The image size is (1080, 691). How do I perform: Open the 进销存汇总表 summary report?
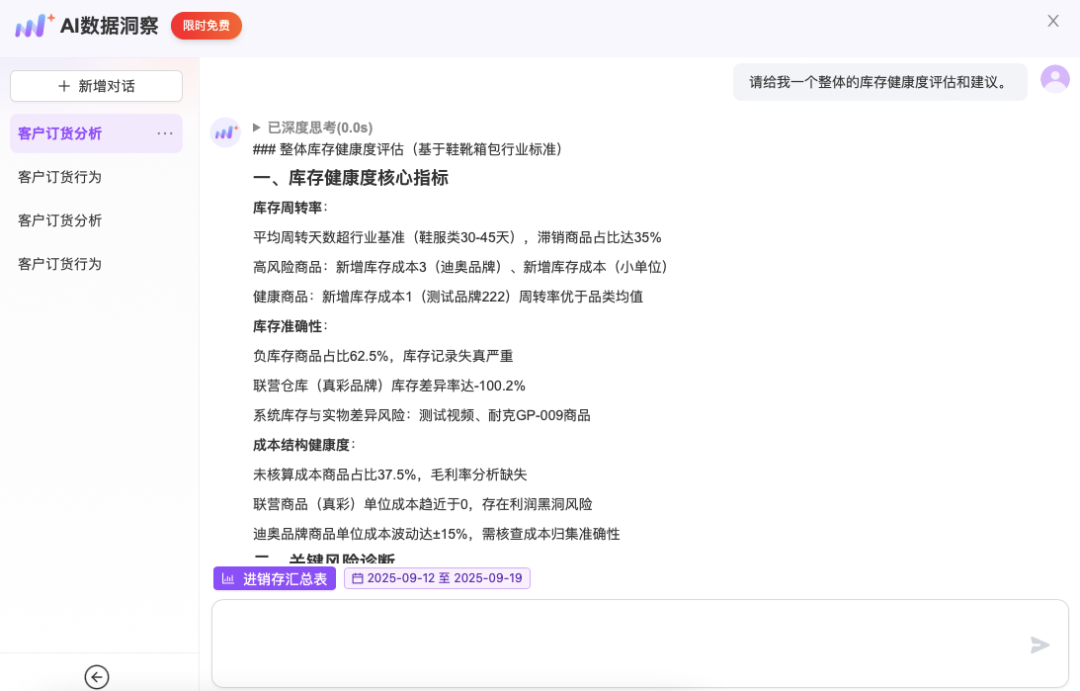pyautogui.click(x=273, y=578)
